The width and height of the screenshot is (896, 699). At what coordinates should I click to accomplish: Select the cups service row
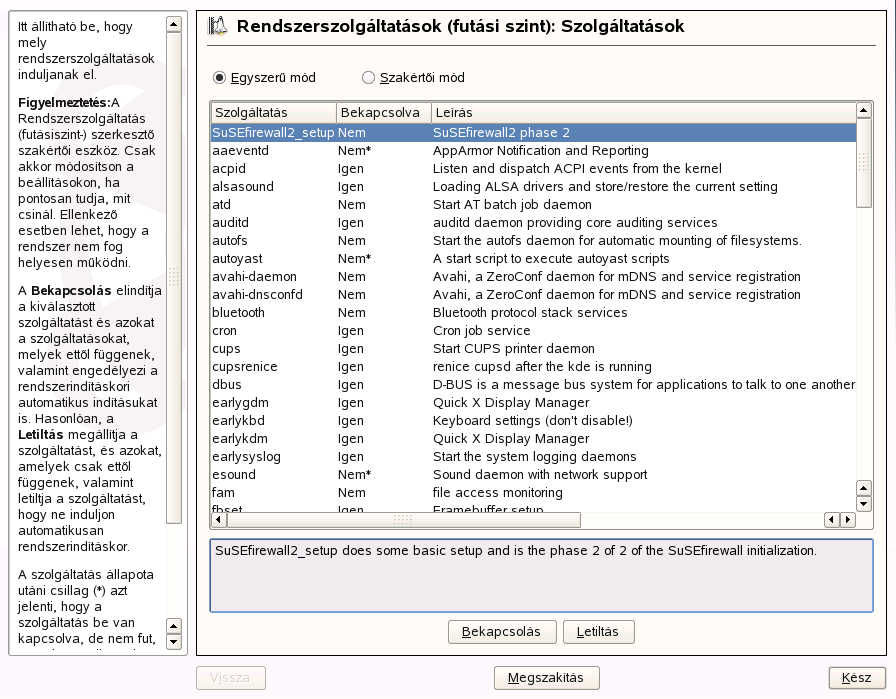[x=533, y=349]
